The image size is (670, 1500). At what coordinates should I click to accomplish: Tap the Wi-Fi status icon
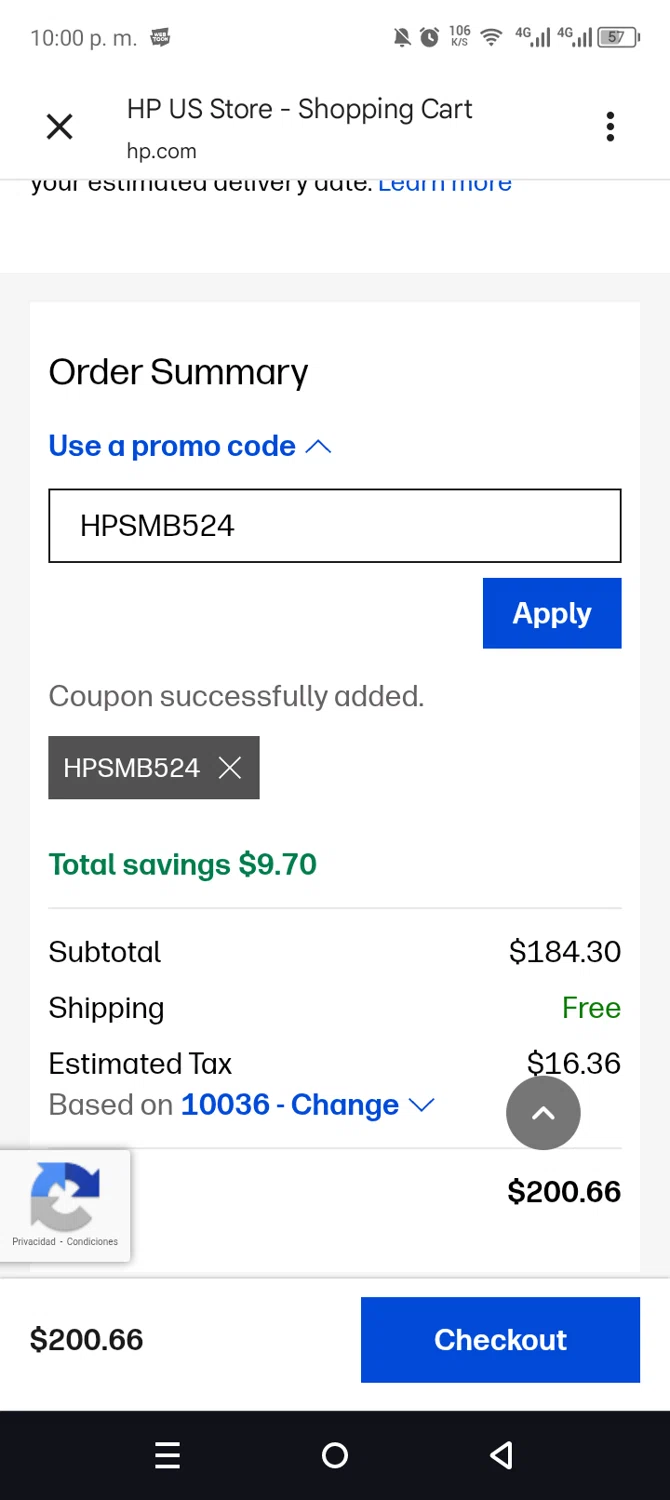[491, 38]
